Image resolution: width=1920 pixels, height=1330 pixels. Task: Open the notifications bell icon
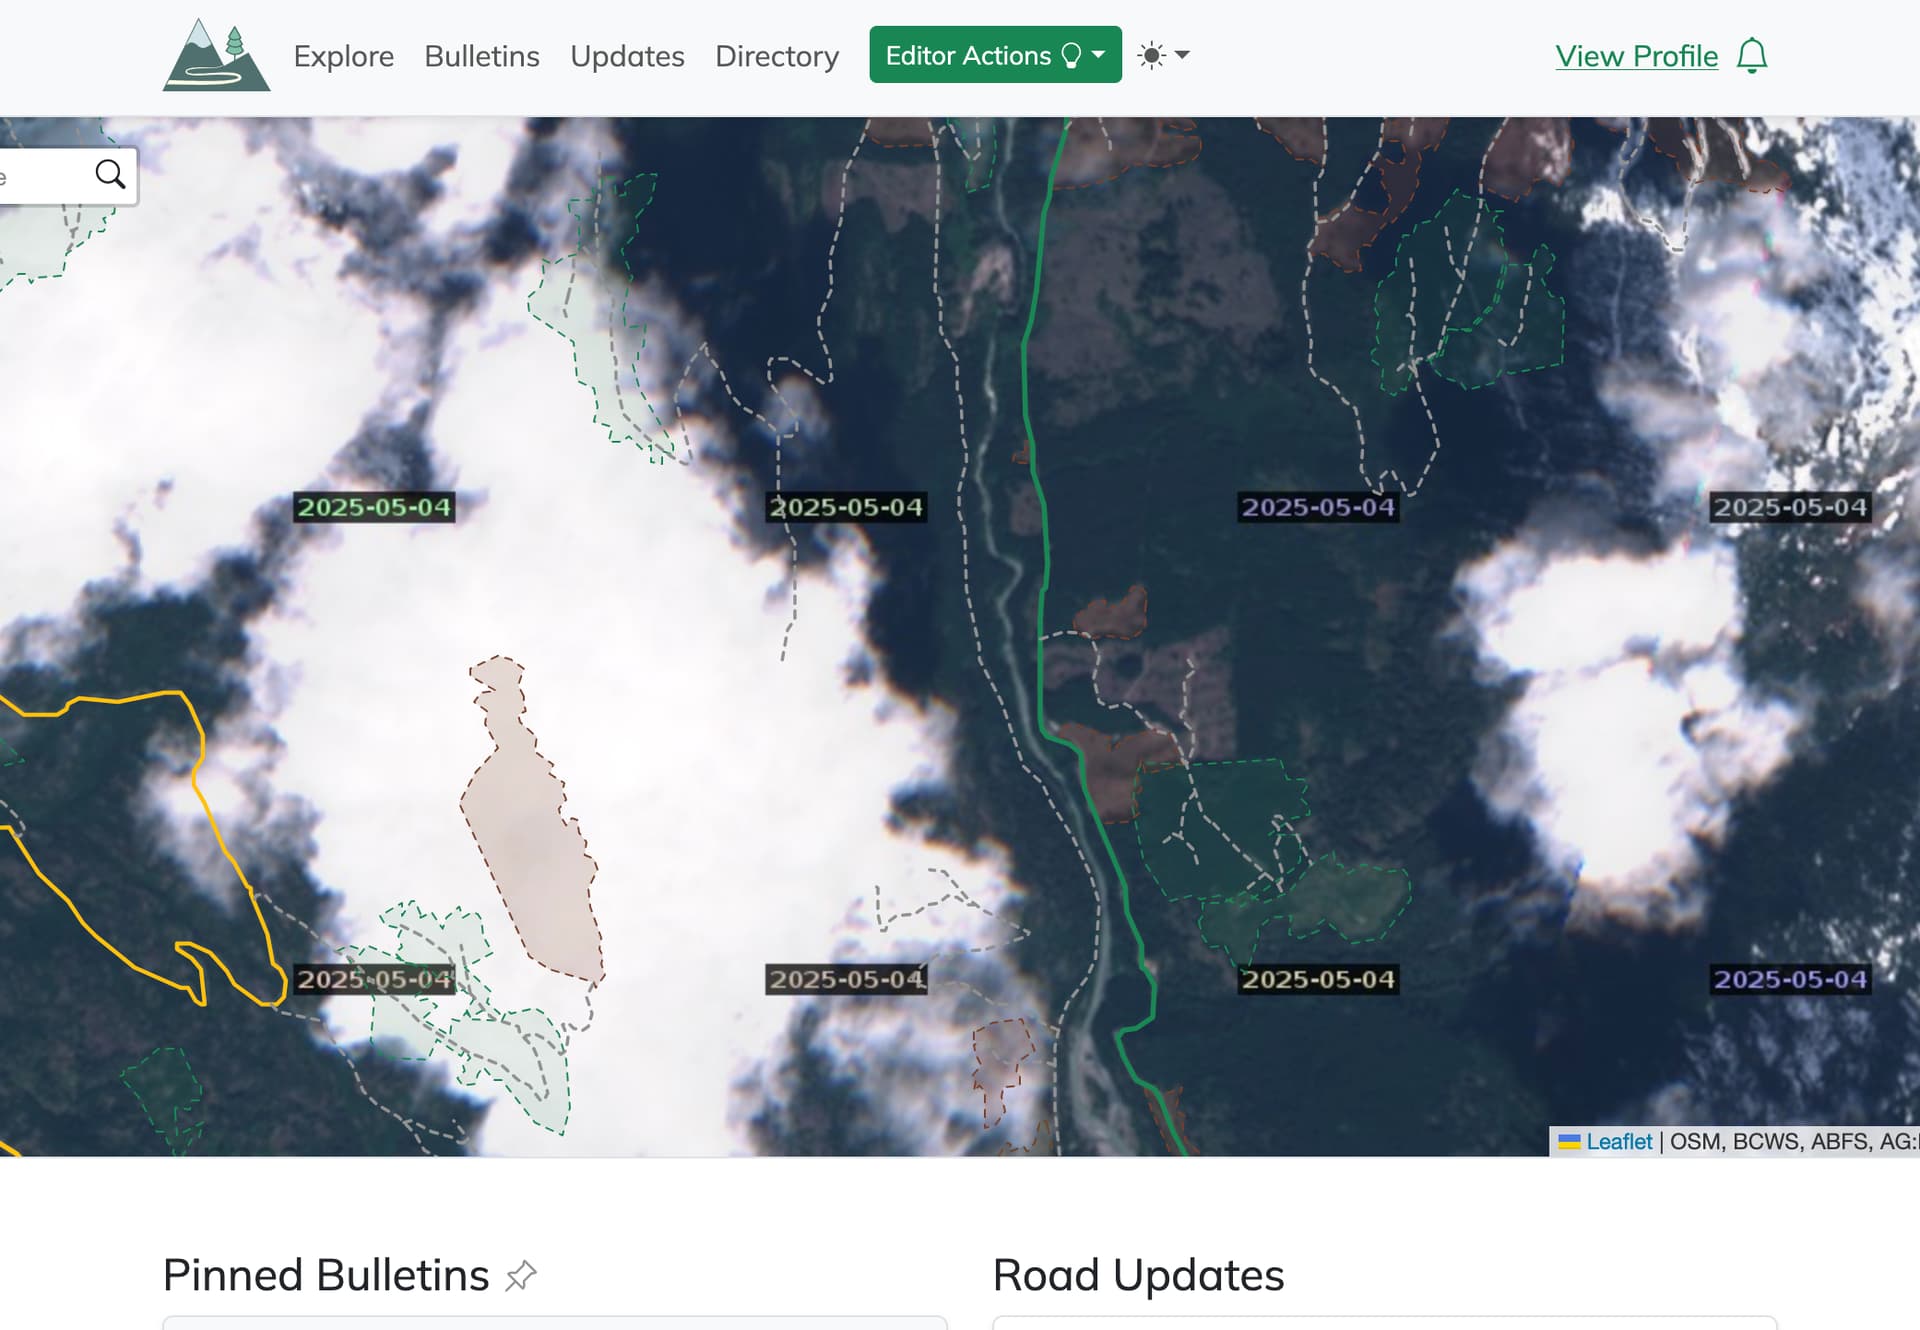pyautogui.click(x=1751, y=56)
